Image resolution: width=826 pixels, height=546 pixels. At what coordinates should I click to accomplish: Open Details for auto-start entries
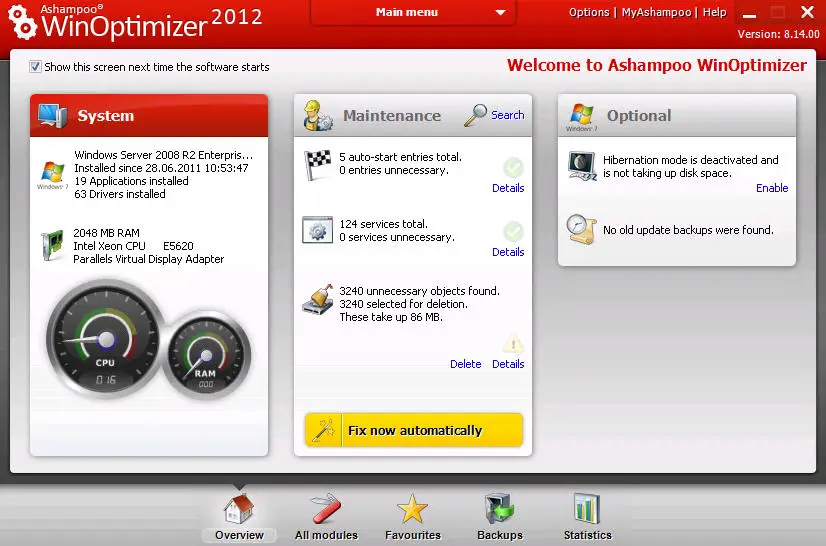(x=508, y=188)
